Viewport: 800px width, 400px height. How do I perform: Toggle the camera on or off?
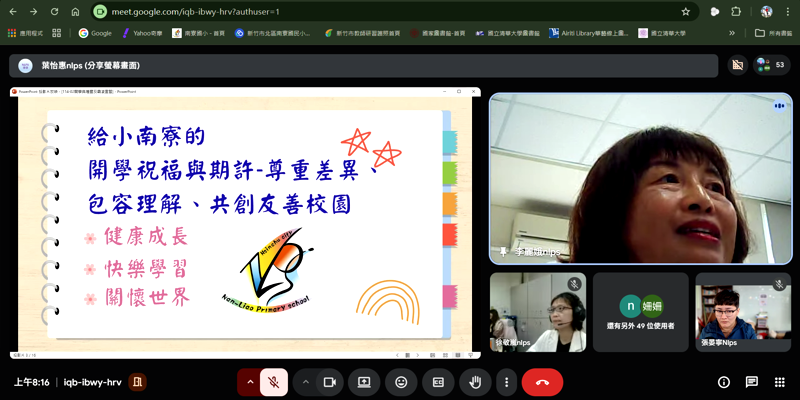[x=328, y=382]
